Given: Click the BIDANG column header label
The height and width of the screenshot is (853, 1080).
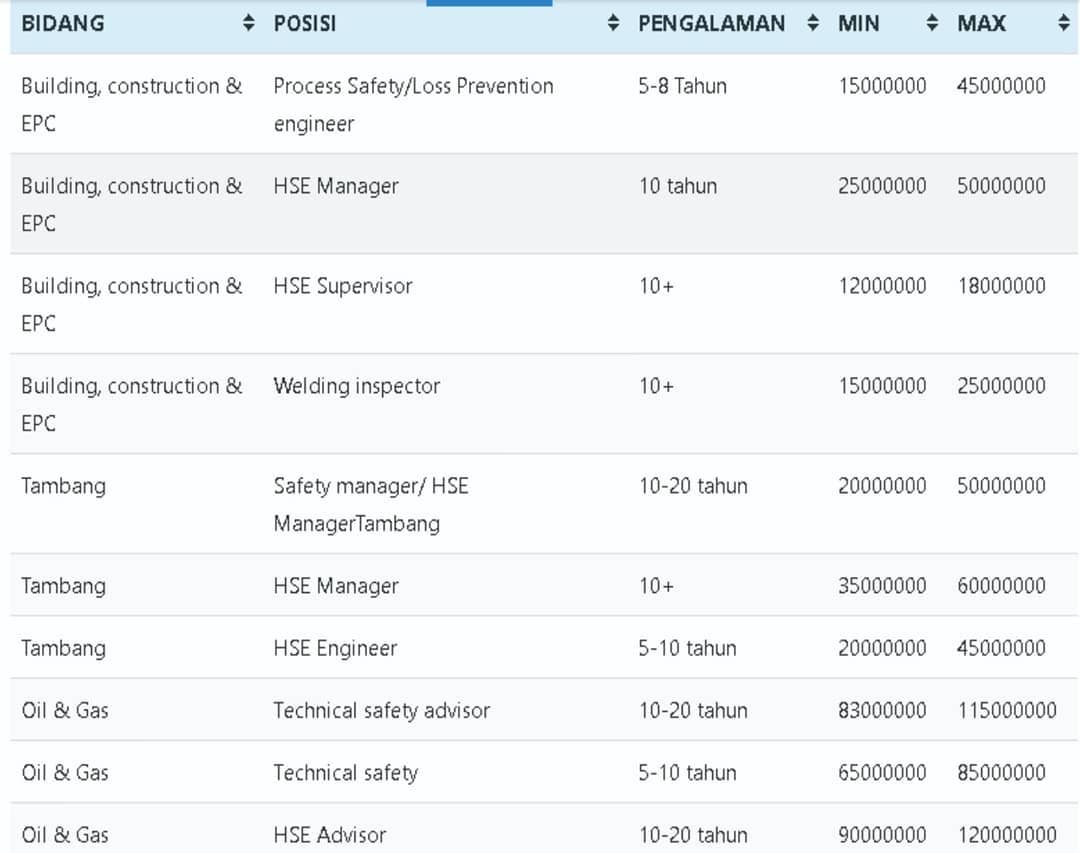Looking at the screenshot, I should pyautogui.click(x=63, y=23).
